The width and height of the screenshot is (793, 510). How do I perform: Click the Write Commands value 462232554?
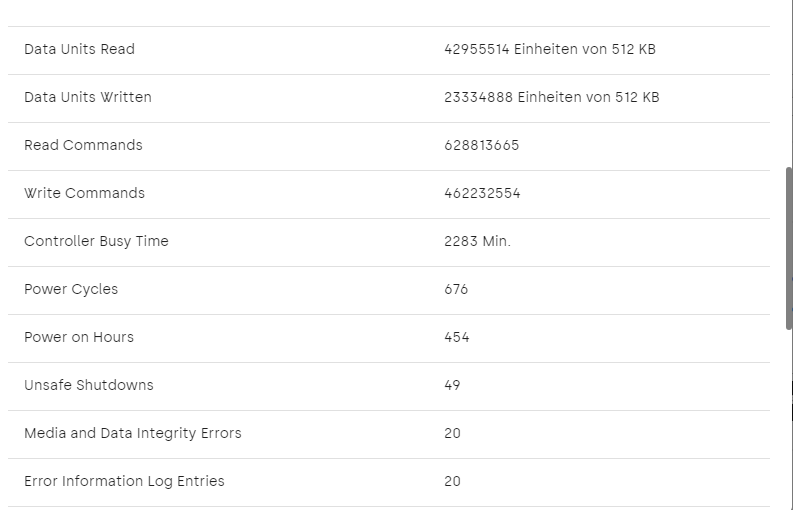click(x=482, y=193)
